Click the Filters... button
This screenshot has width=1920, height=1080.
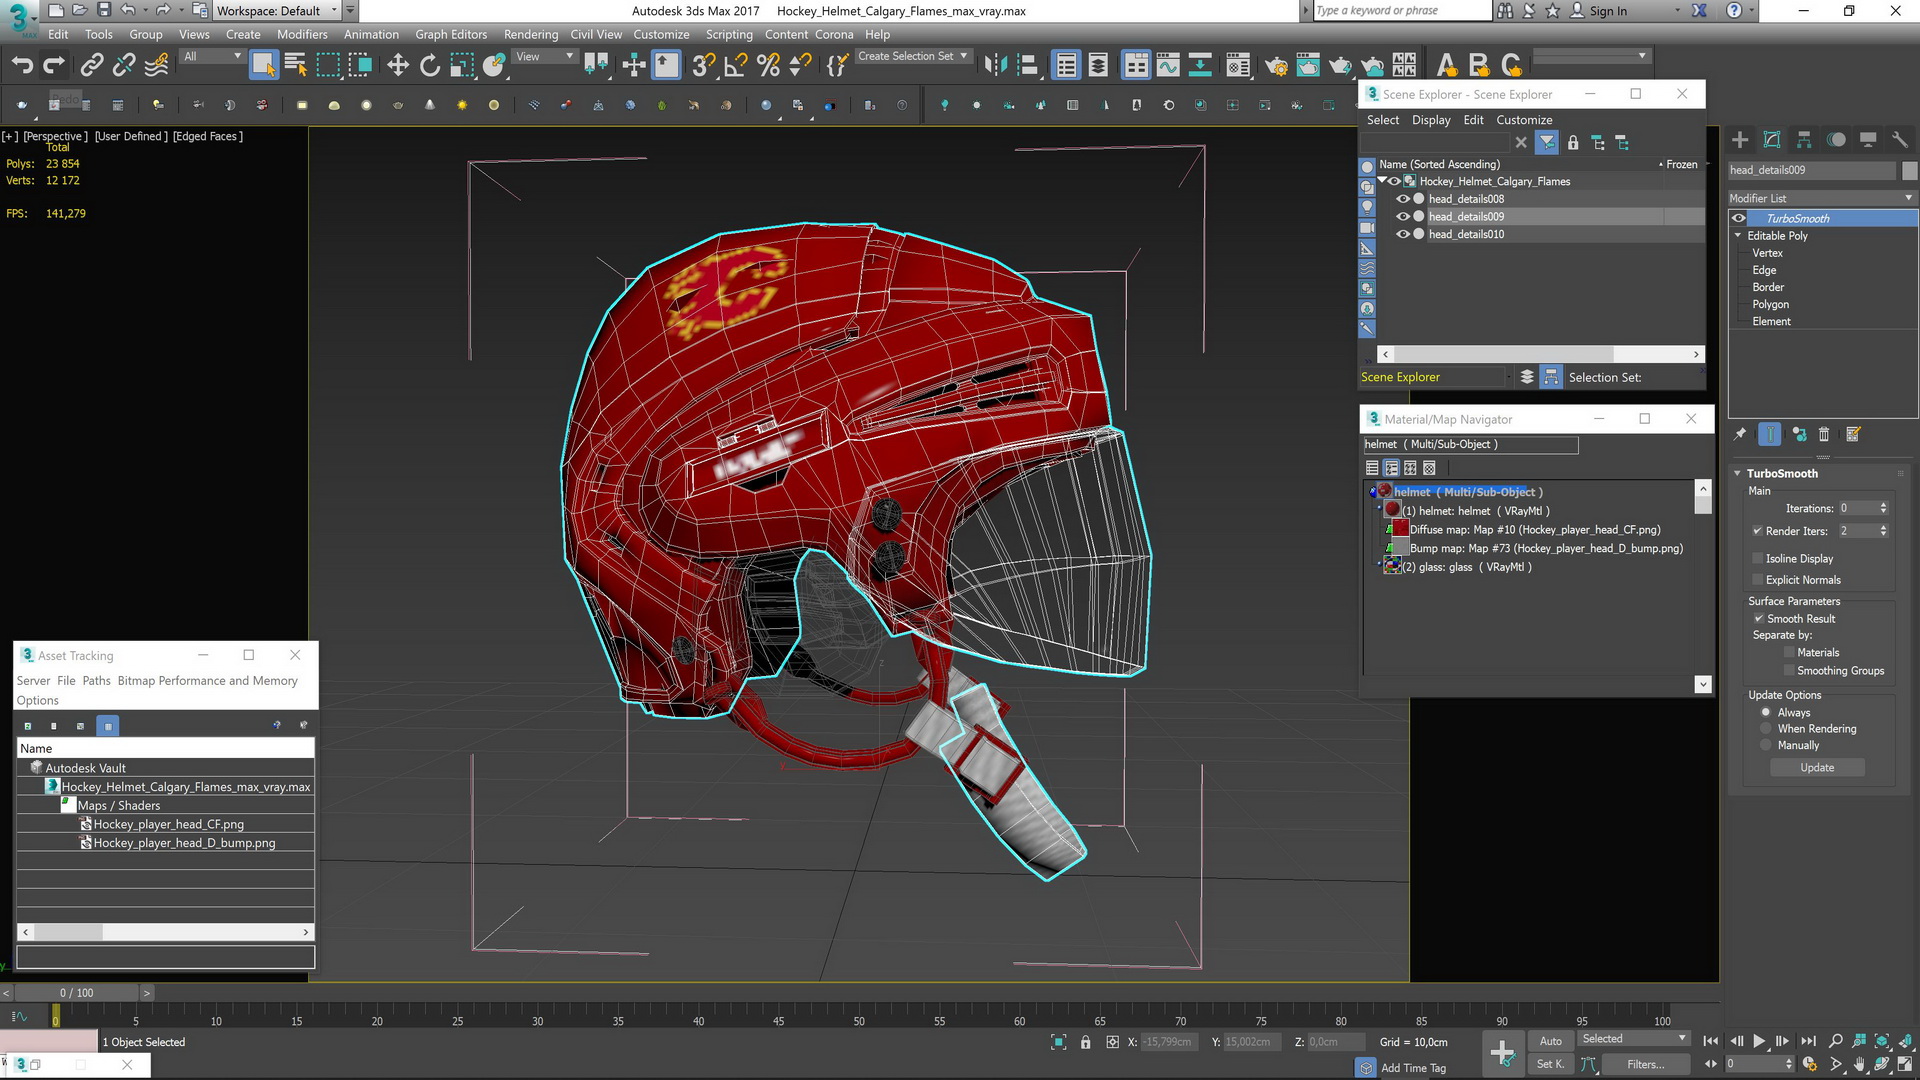point(1645,1064)
